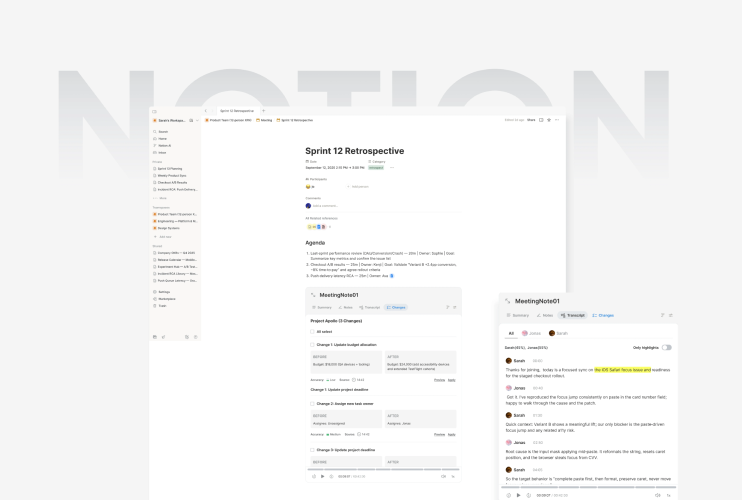Expand the floating MeetingNote01 panel
This screenshot has height=500, width=742.
click(x=507, y=301)
